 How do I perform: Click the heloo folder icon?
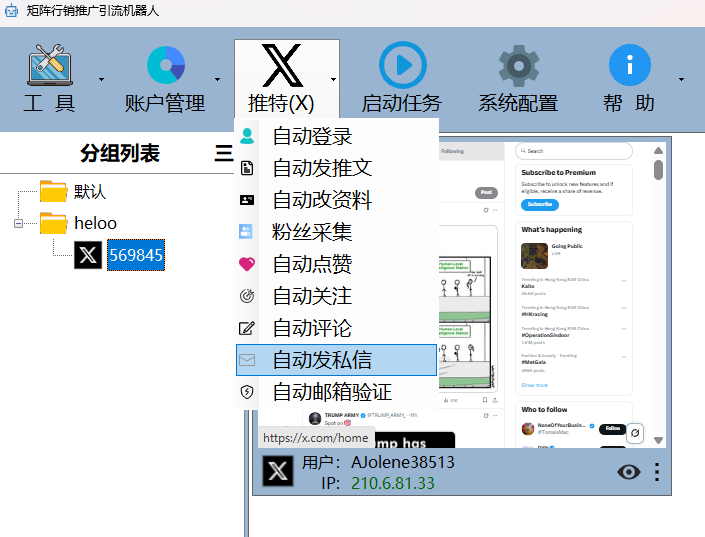point(54,223)
